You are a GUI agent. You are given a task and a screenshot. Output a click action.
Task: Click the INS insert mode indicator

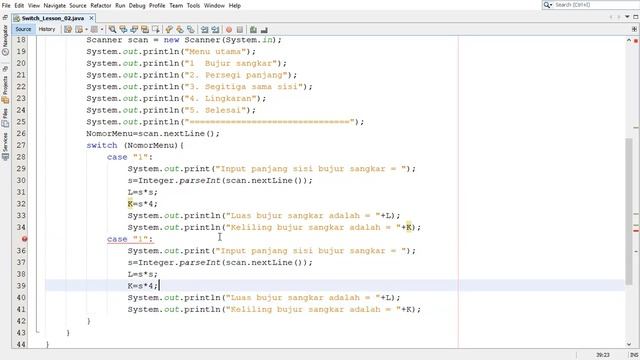[x=634, y=355]
